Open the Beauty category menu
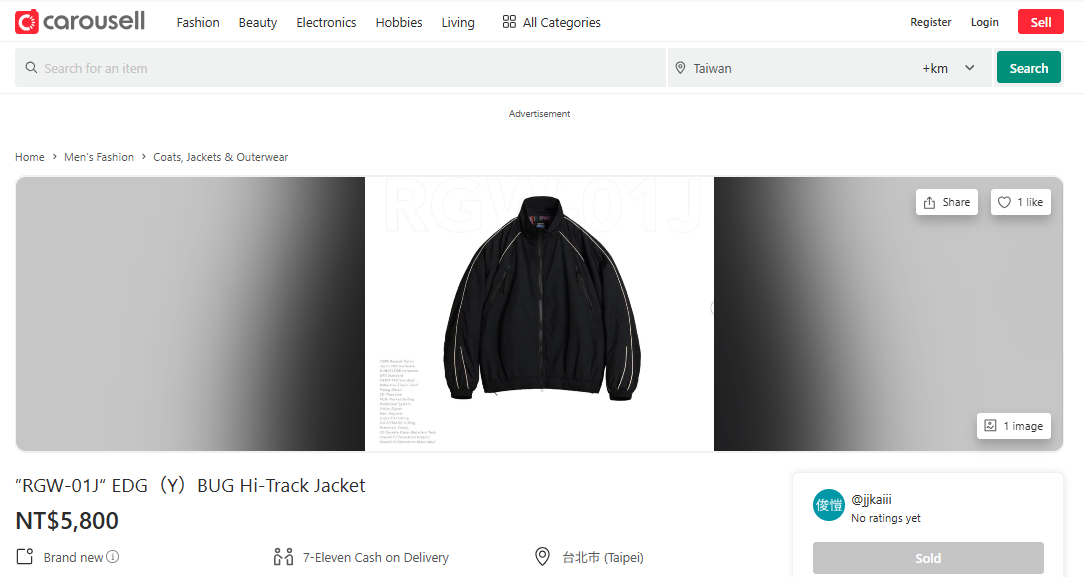The width and height of the screenshot is (1085, 577). pyautogui.click(x=258, y=23)
